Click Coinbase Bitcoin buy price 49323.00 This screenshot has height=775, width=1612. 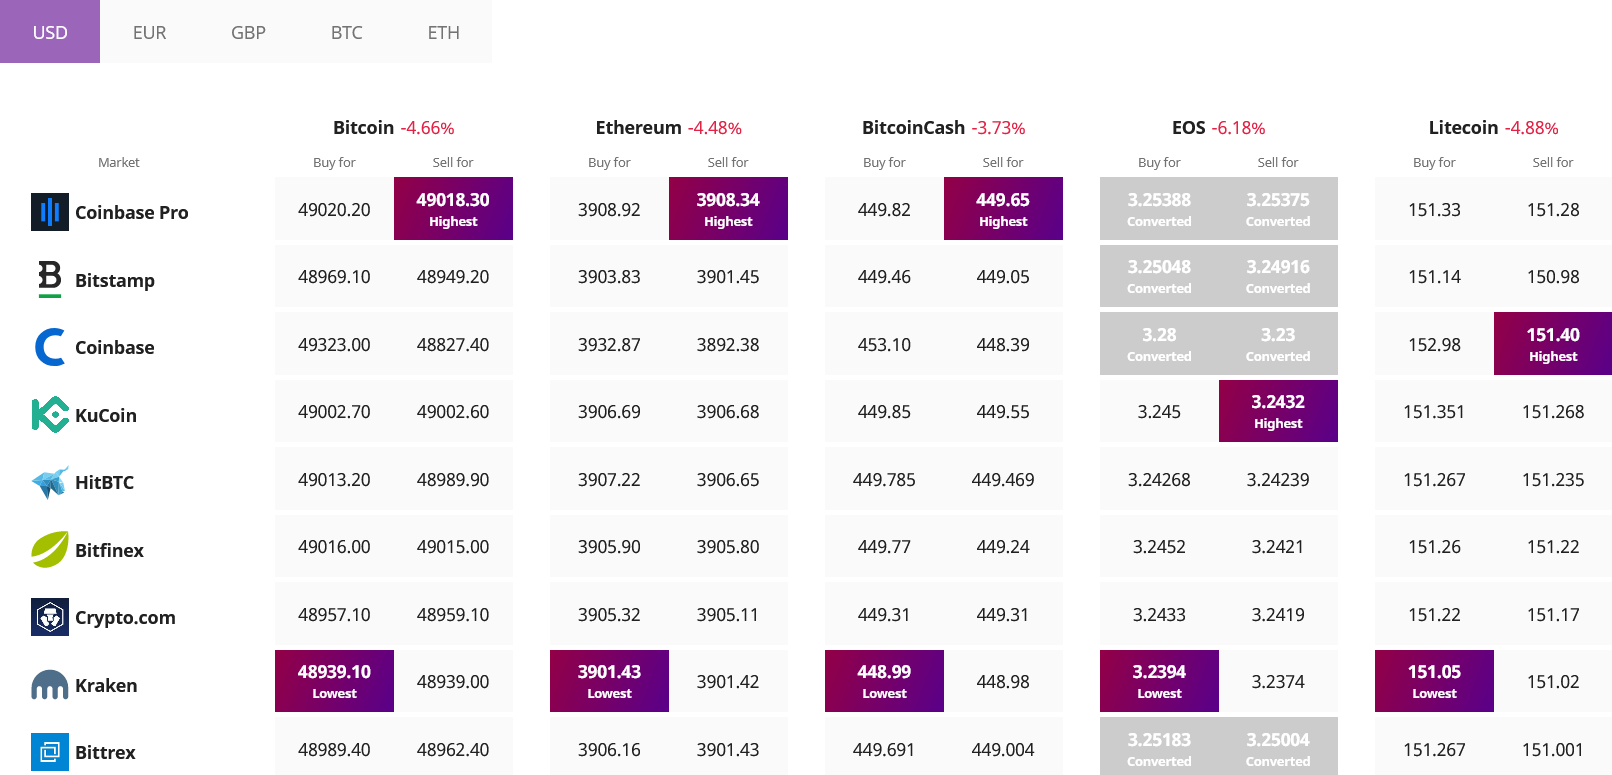[x=334, y=344]
